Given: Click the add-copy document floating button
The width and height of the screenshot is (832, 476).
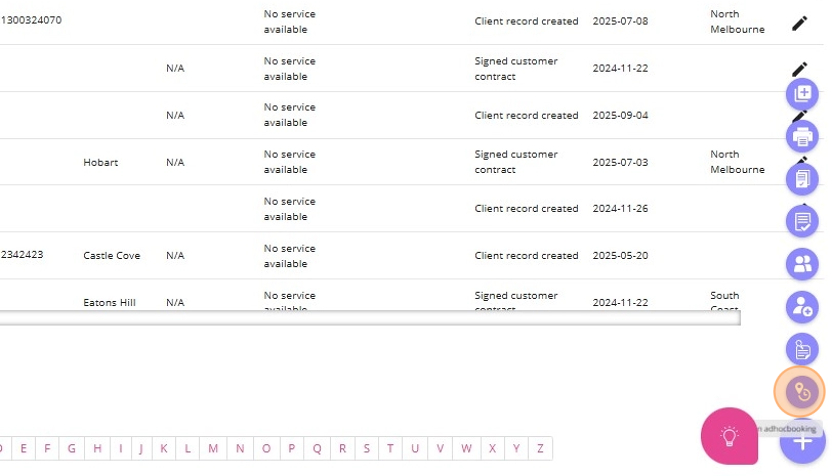Looking at the screenshot, I should [x=802, y=94].
